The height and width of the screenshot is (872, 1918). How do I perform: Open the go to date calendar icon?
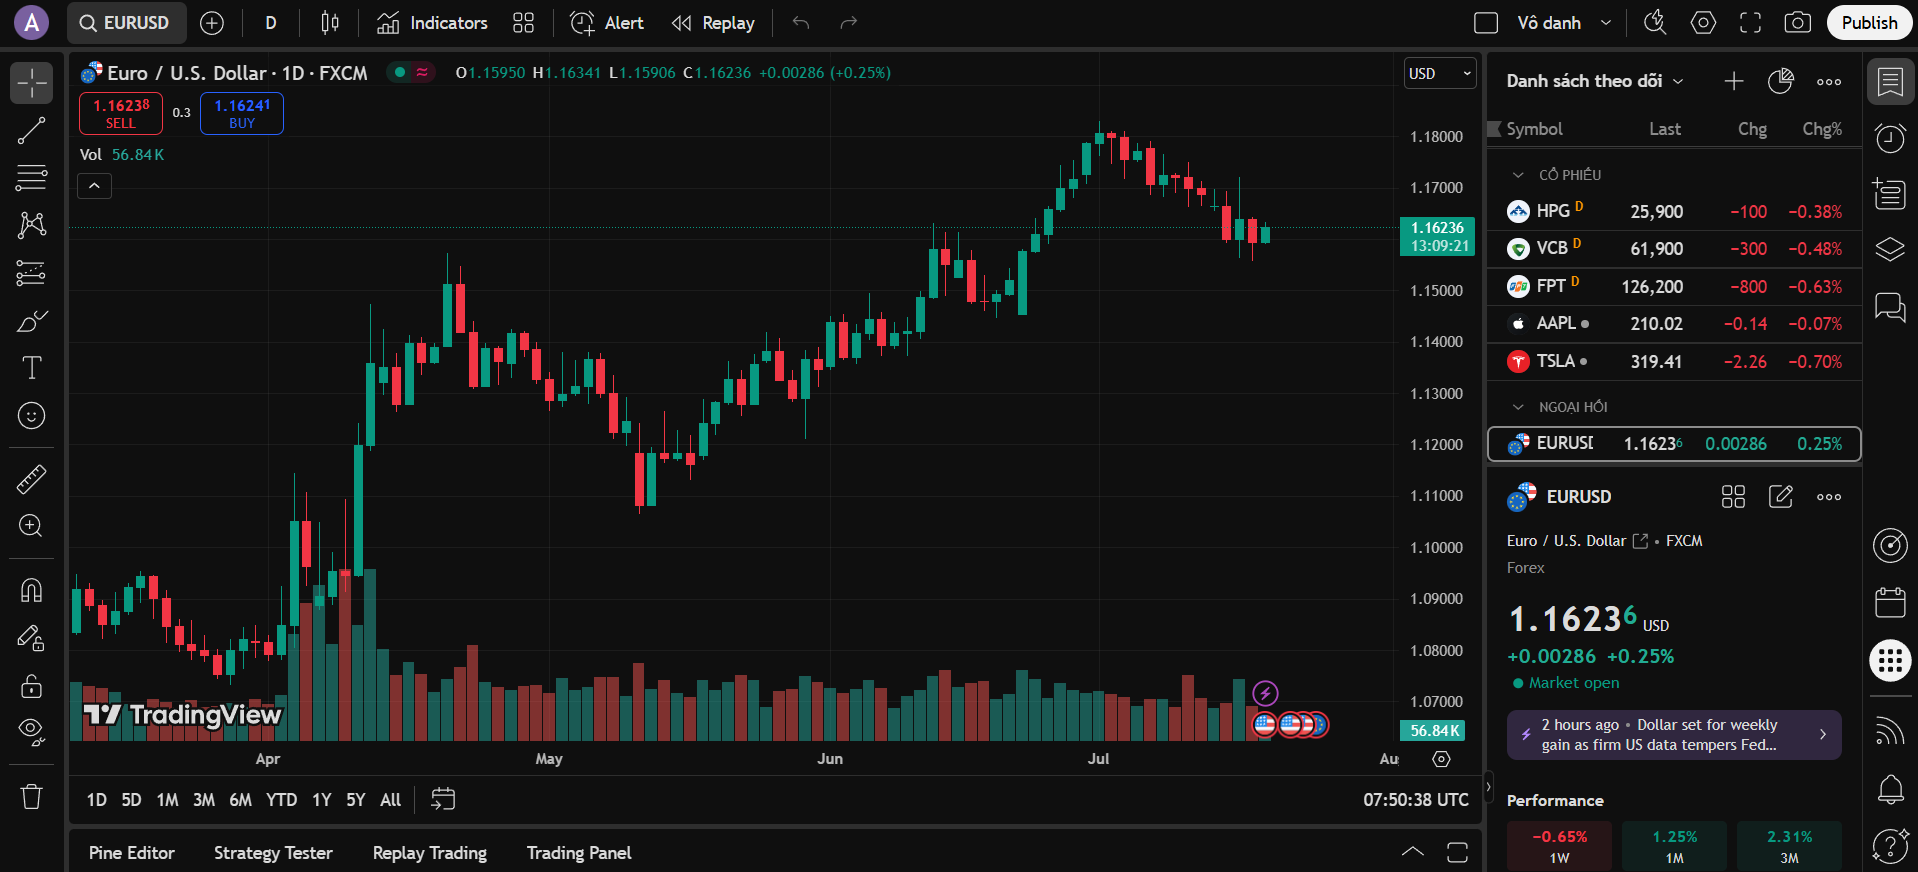pos(442,799)
